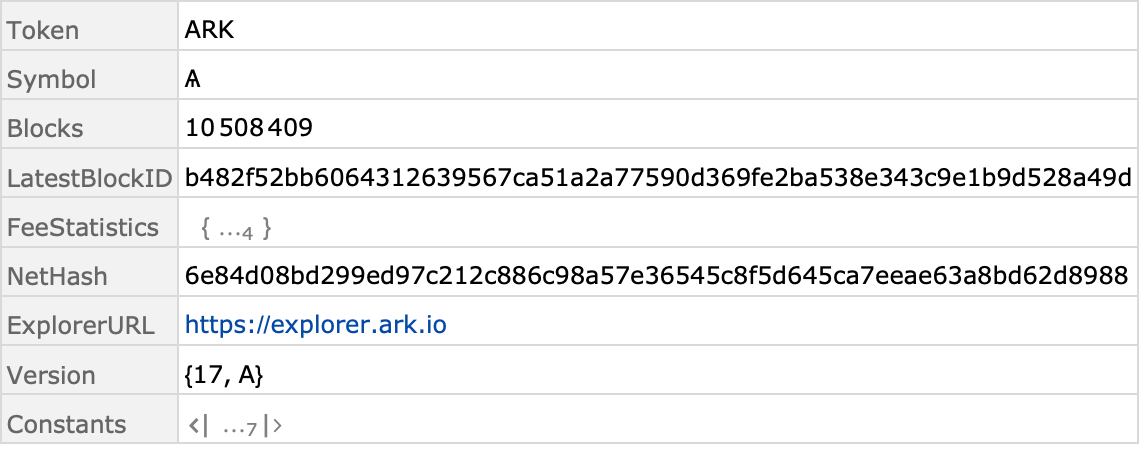1141x475 pixels.
Task: Click the LatestBlockID hash value
Action: [658, 177]
